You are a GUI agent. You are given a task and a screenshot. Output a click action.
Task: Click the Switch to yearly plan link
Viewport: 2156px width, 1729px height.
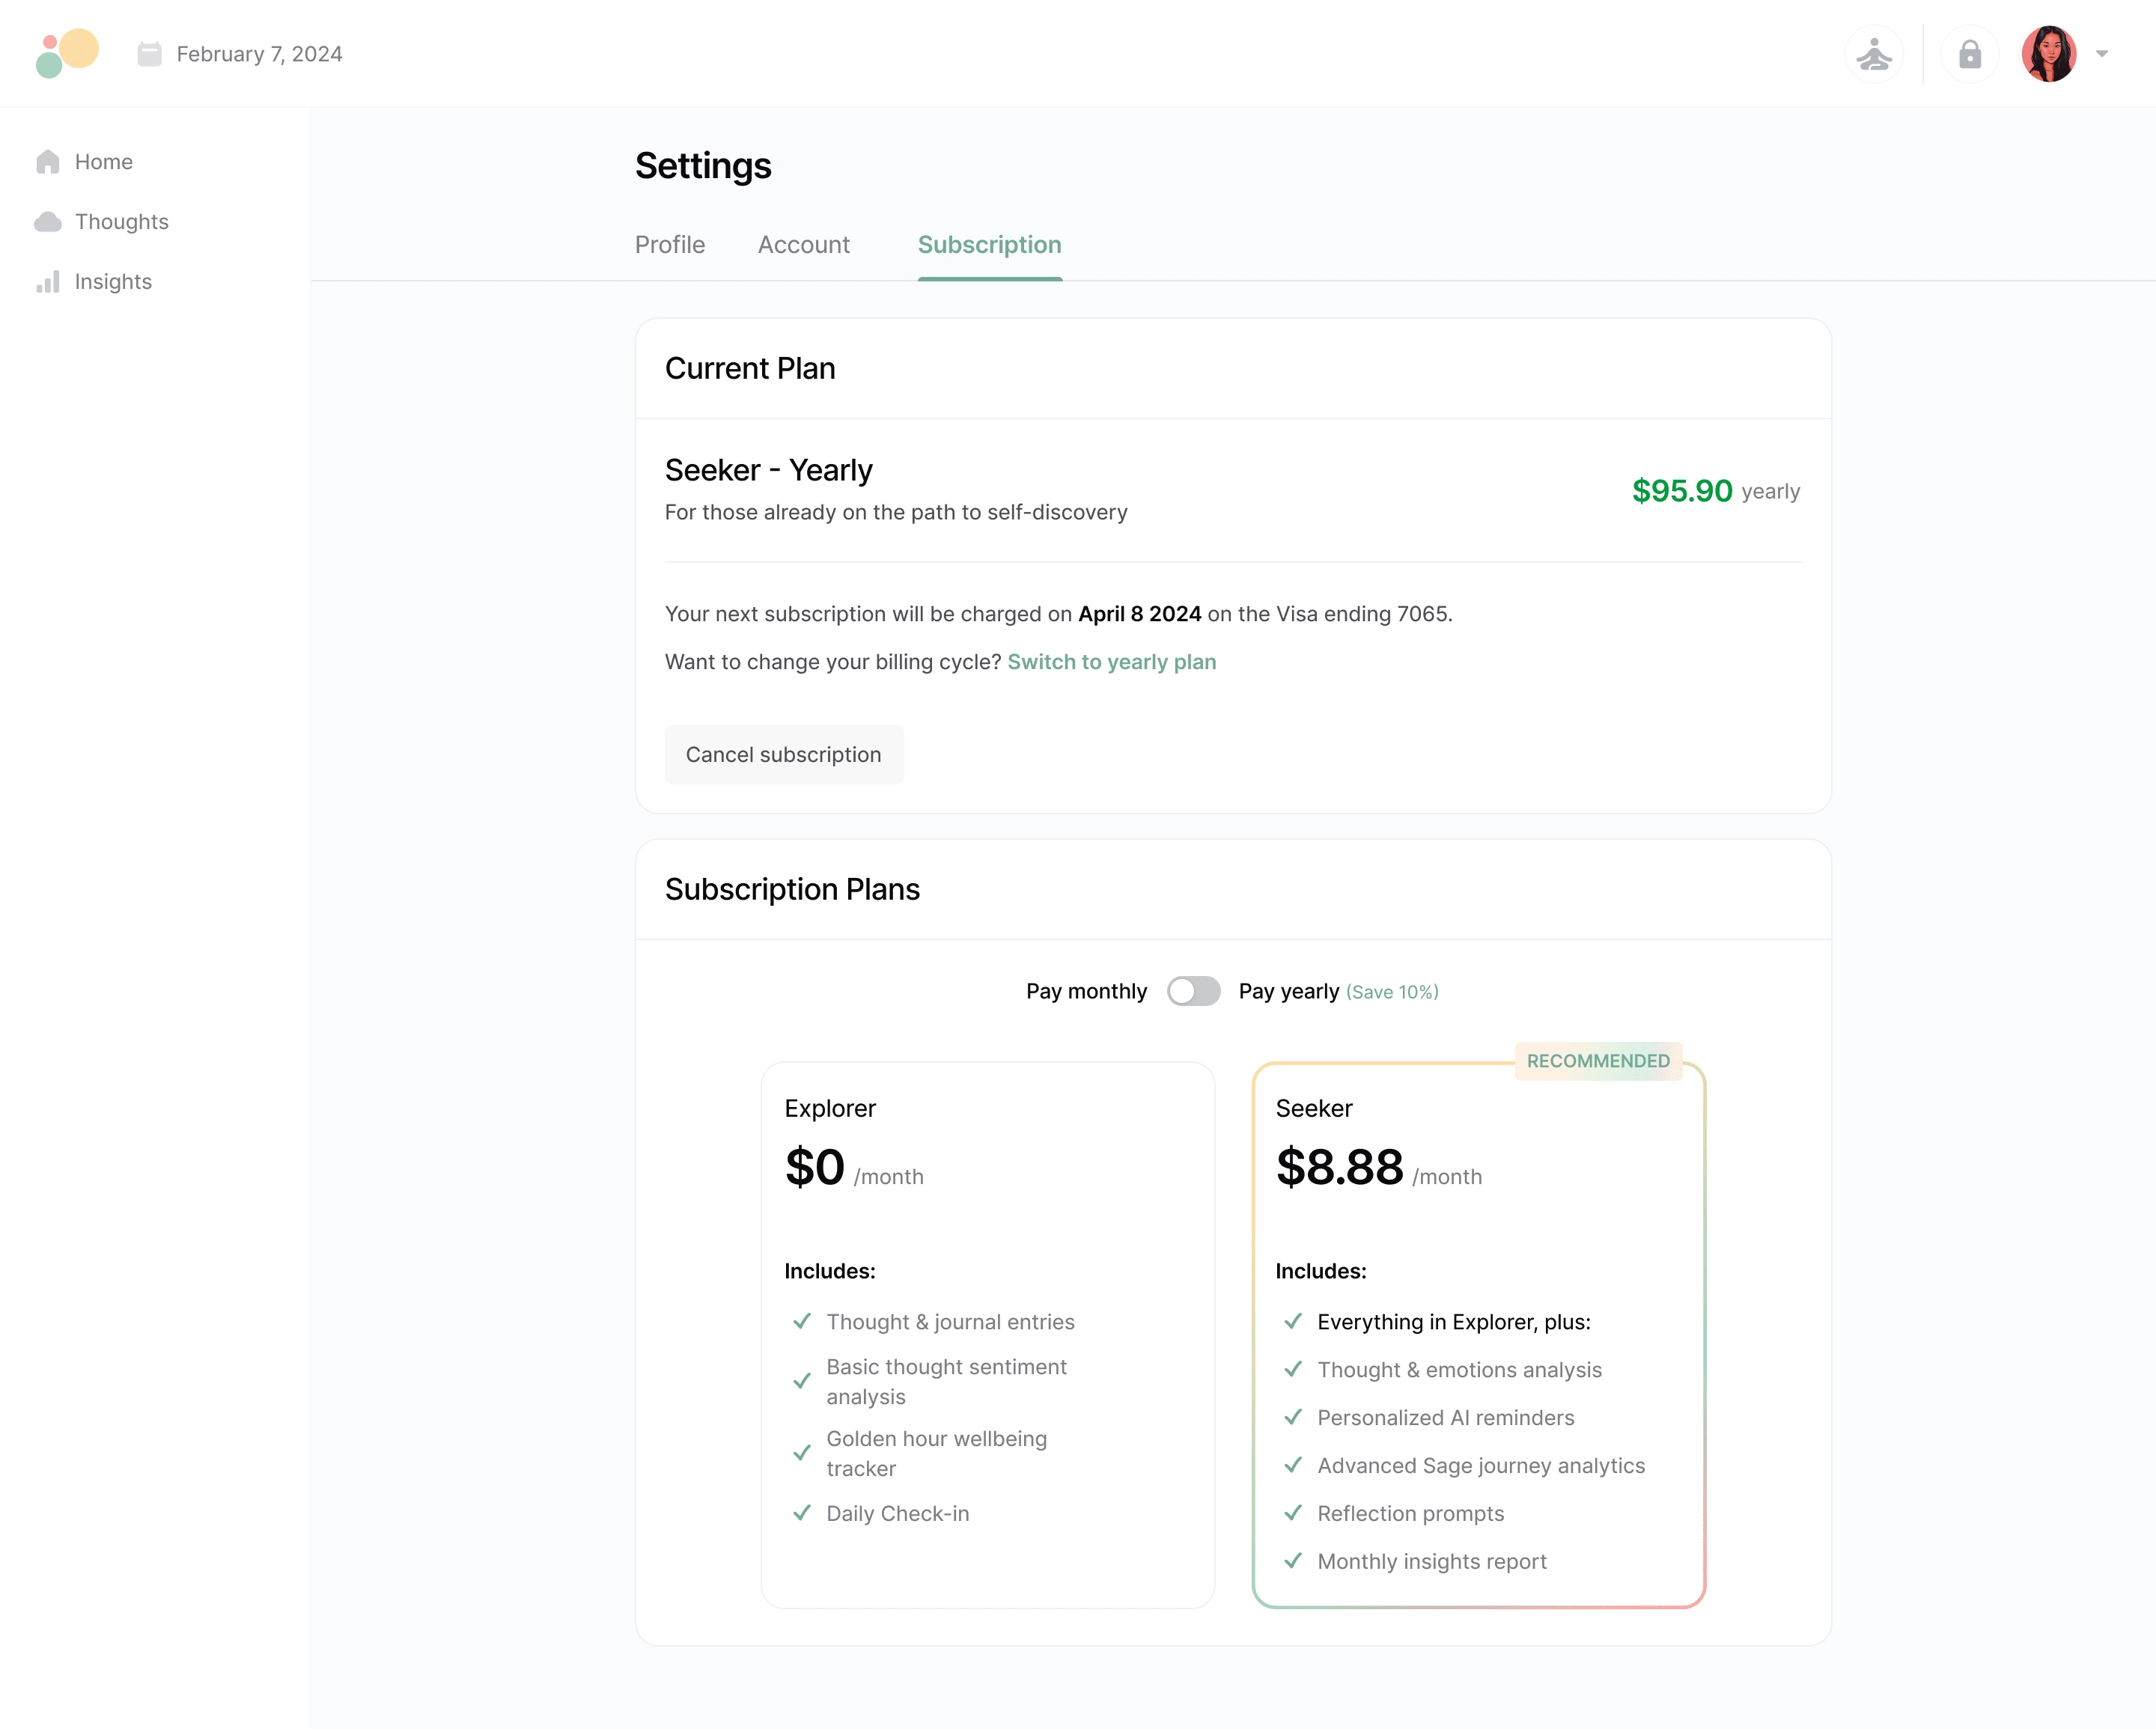[1112, 662]
